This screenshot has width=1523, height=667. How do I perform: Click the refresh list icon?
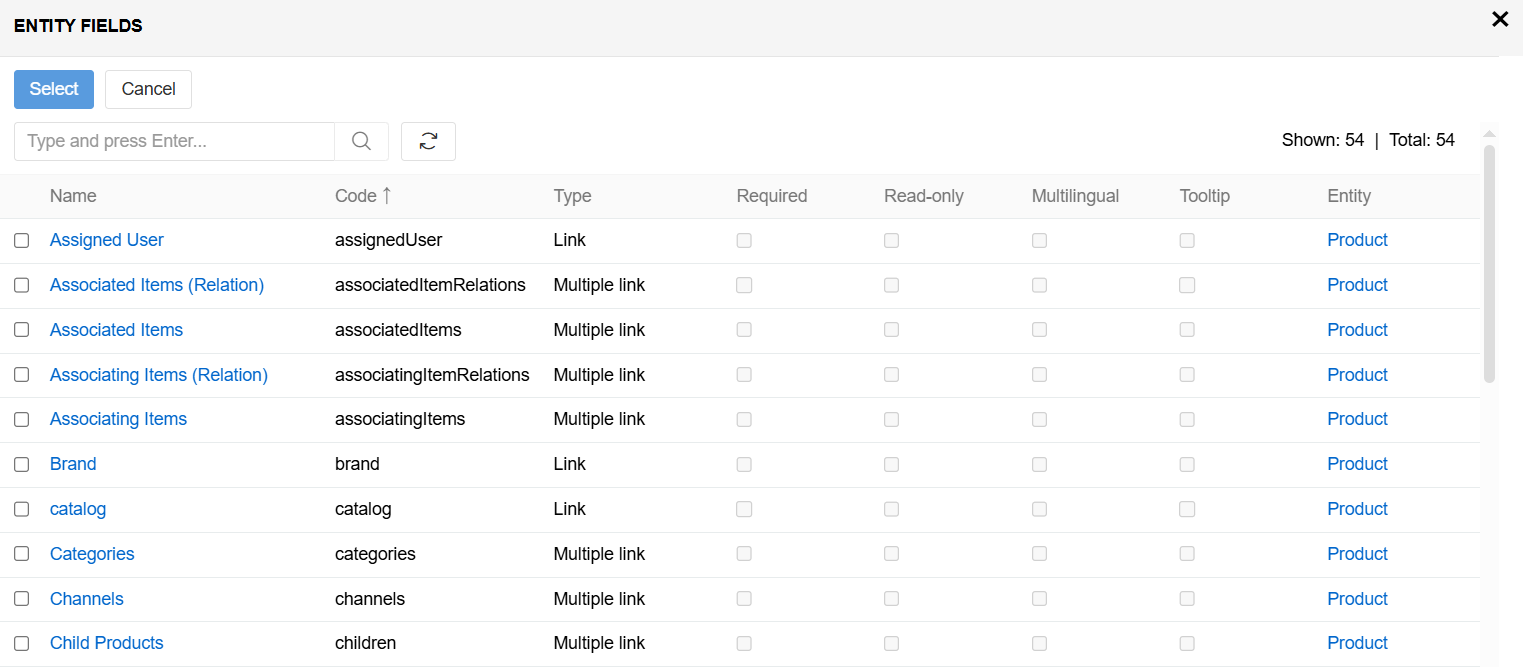tap(428, 141)
